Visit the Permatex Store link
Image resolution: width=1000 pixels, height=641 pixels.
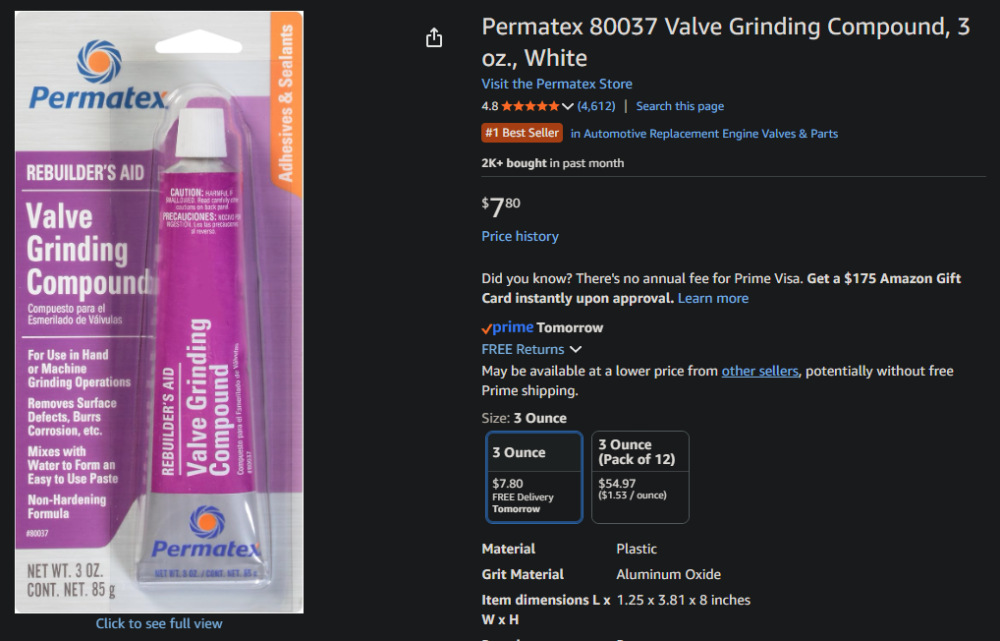(556, 84)
